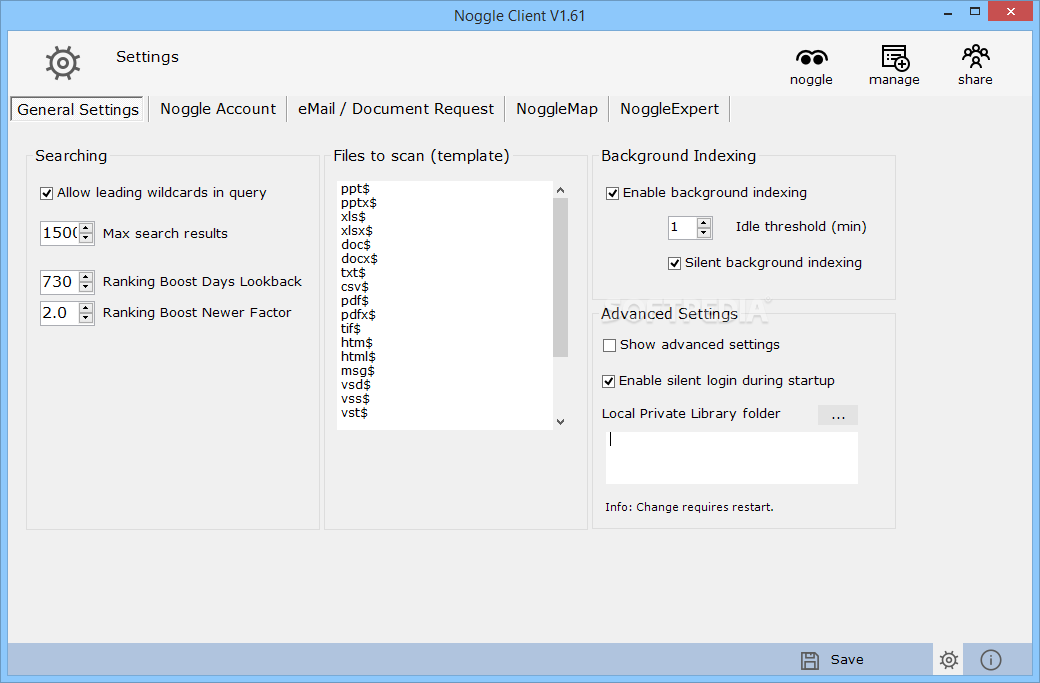1040x683 pixels.
Task: Open the NoggleMap tab
Action: tap(556, 109)
